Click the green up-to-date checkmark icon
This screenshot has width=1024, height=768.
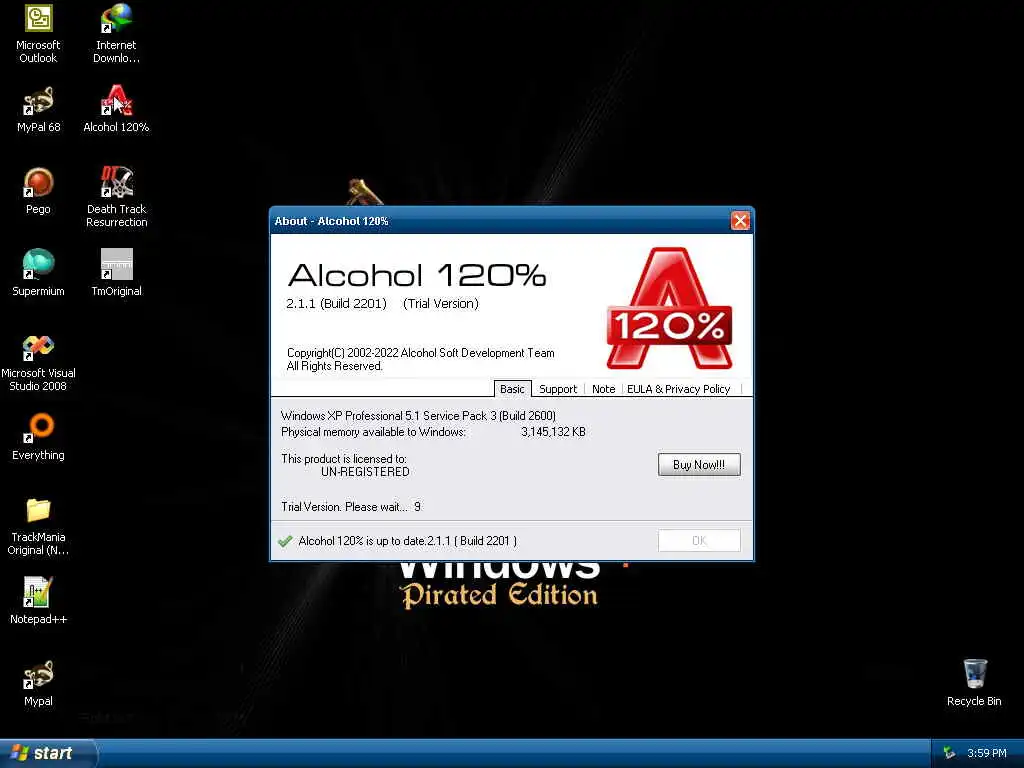[x=285, y=541]
